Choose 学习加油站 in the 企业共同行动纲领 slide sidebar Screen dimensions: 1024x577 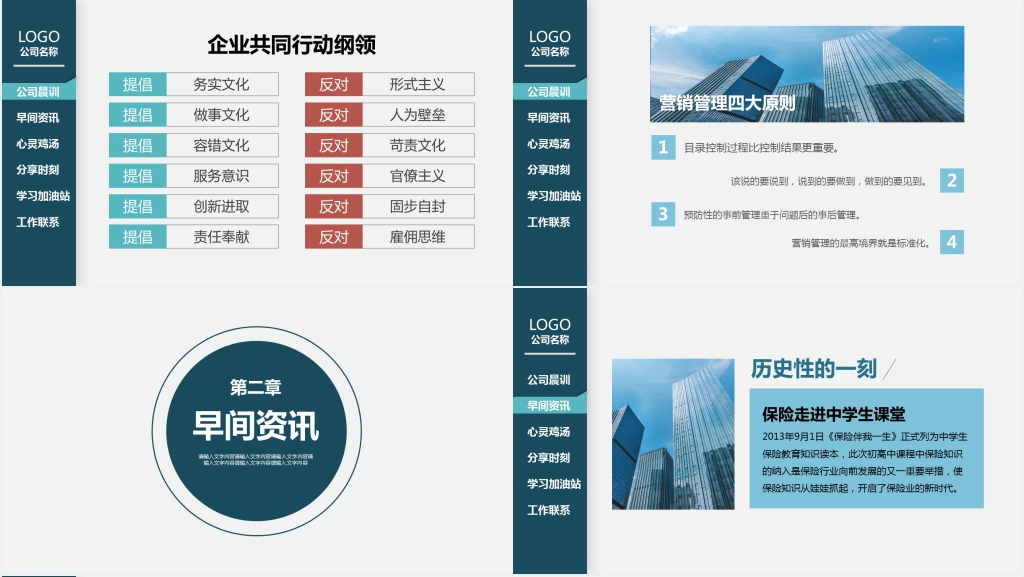coord(42,196)
